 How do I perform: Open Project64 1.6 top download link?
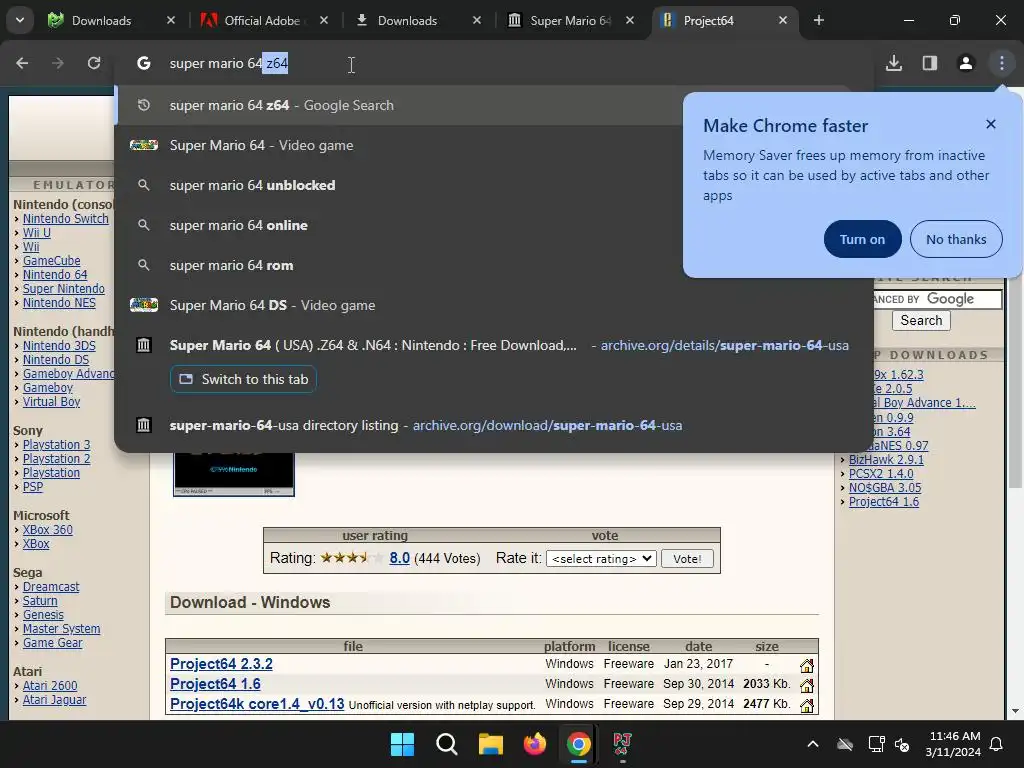point(884,502)
